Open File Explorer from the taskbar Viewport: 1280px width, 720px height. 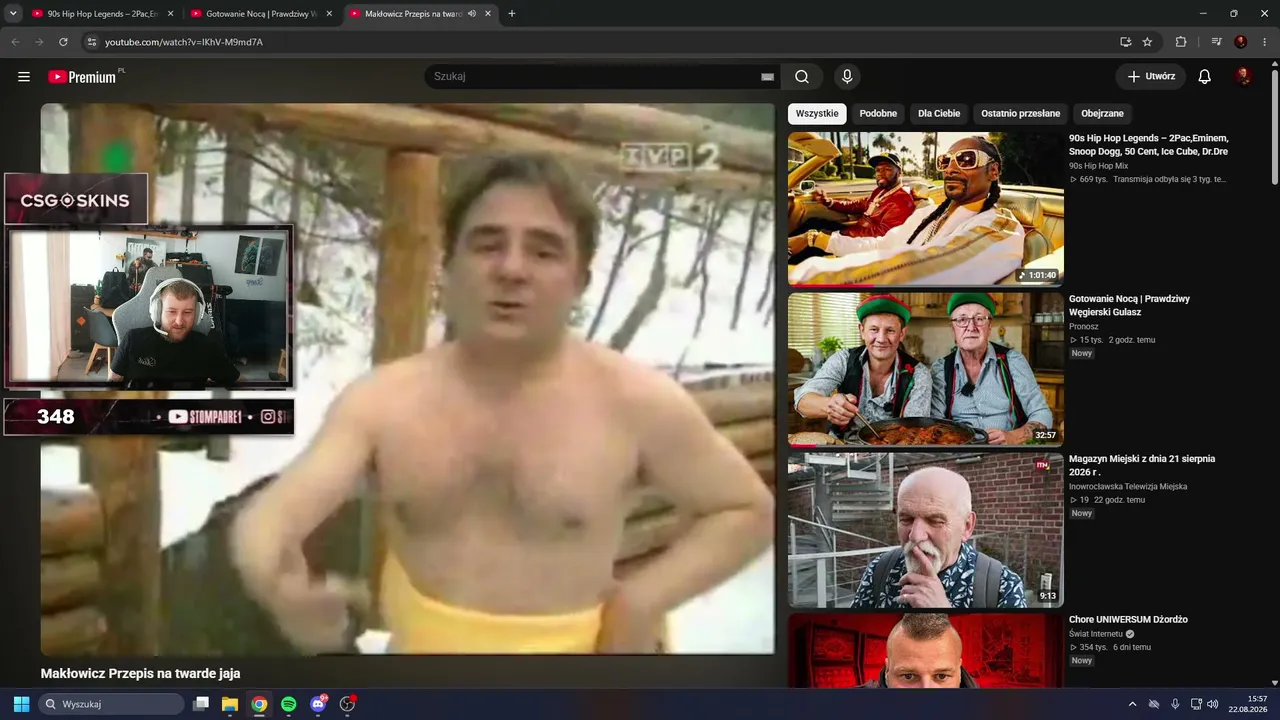click(229, 704)
